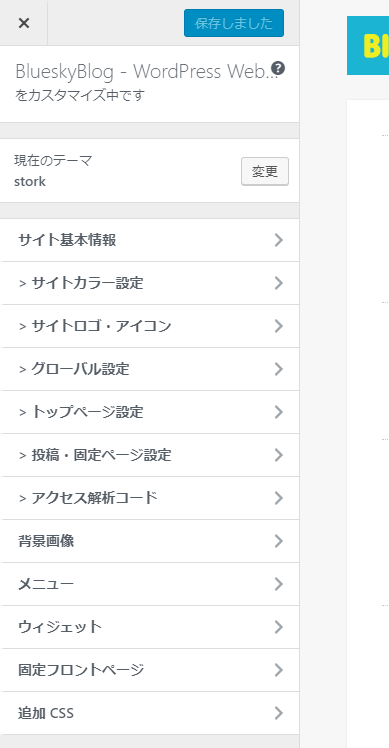Select the 追加 CSS menu label
The height and width of the screenshot is (748, 389).
pyautogui.click(x=46, y=713)
